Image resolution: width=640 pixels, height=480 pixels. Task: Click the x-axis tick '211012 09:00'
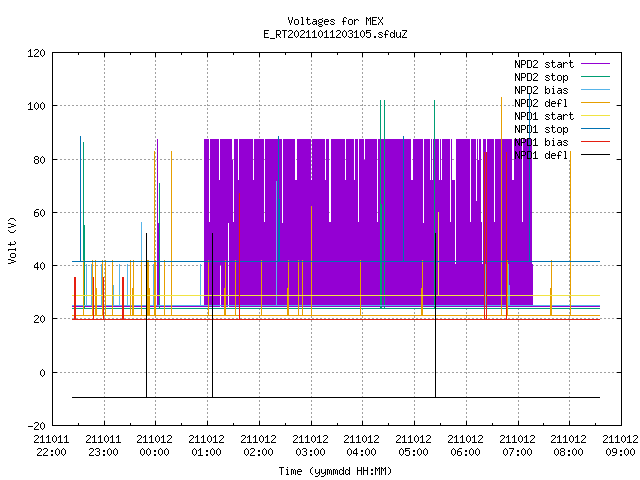620,446
